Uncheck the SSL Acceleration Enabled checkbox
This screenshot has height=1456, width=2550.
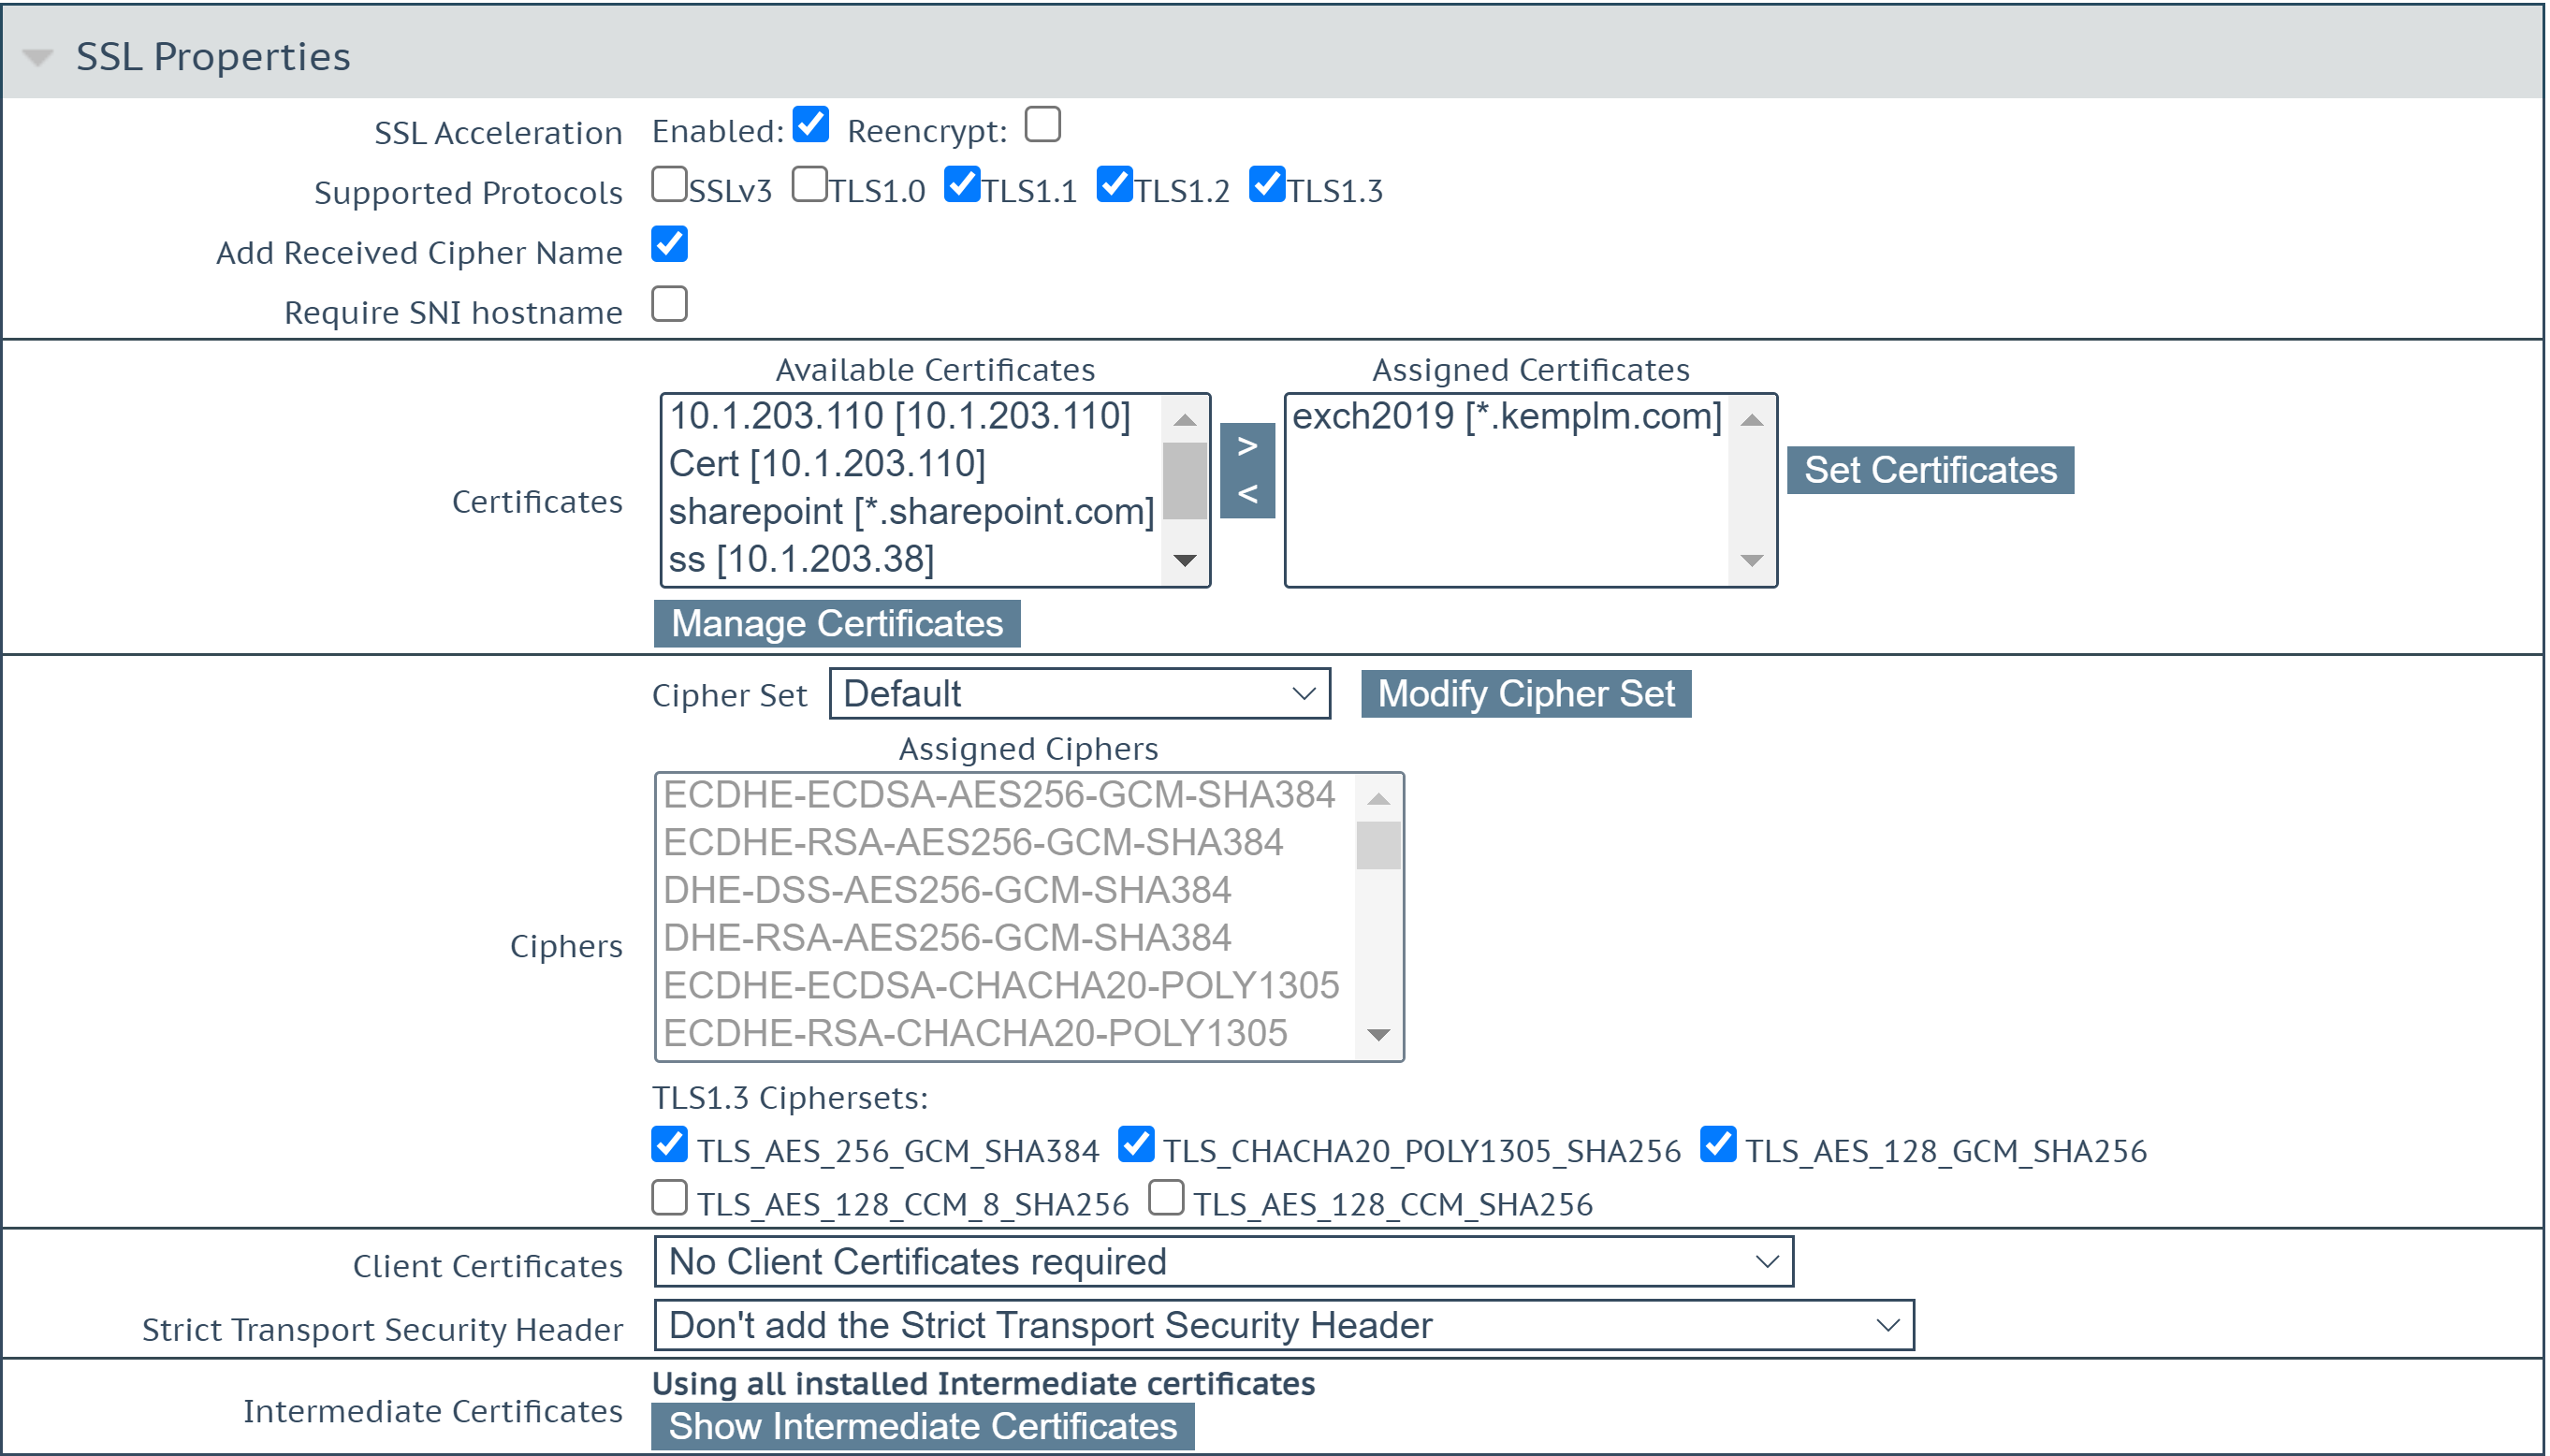[x=811, y=126]
